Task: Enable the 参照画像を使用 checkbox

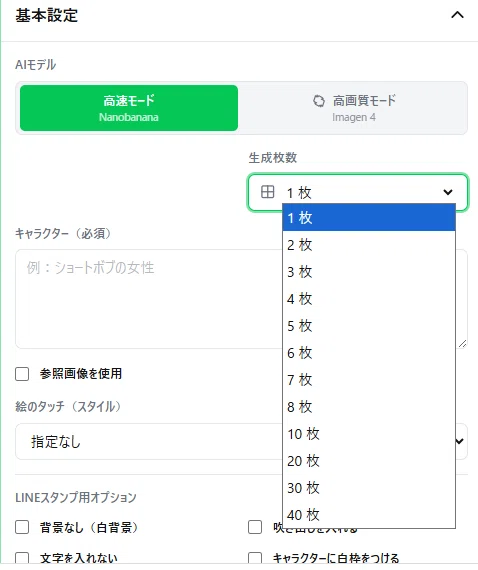Action: [22, 374]
